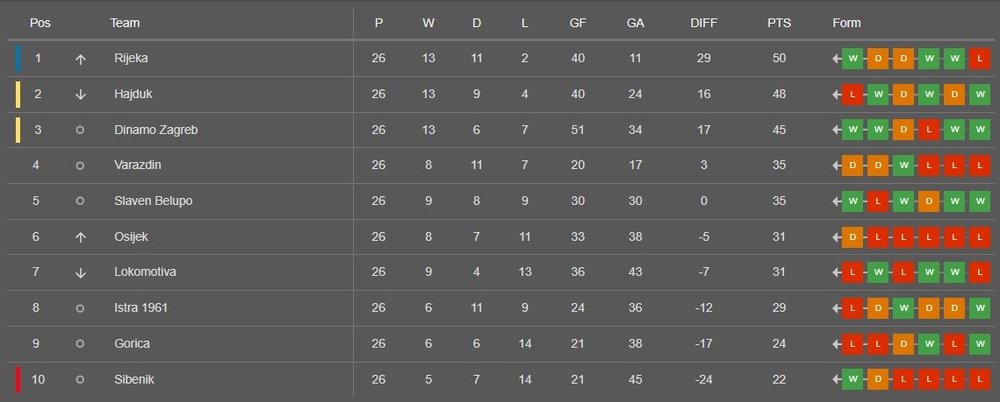
Task: Click Dinamo Zagreb's unchanged-position circle icon
Action: [80, 130]
